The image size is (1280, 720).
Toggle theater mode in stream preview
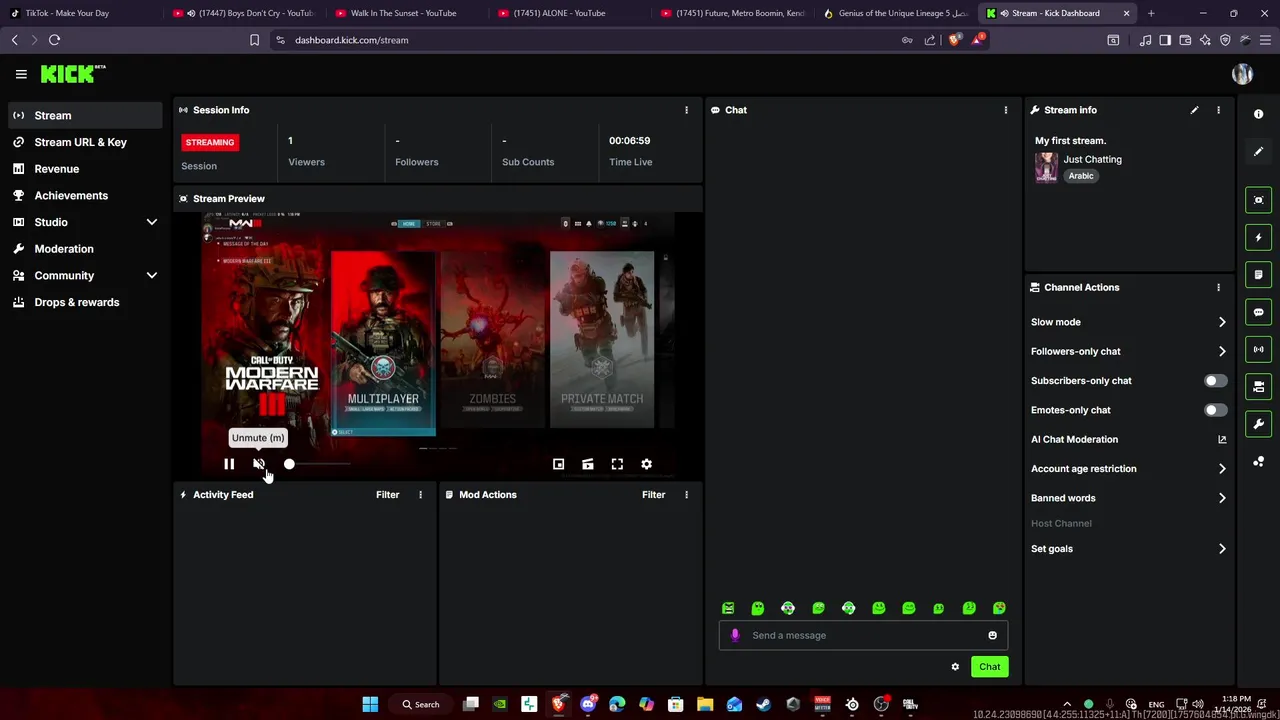588,464
